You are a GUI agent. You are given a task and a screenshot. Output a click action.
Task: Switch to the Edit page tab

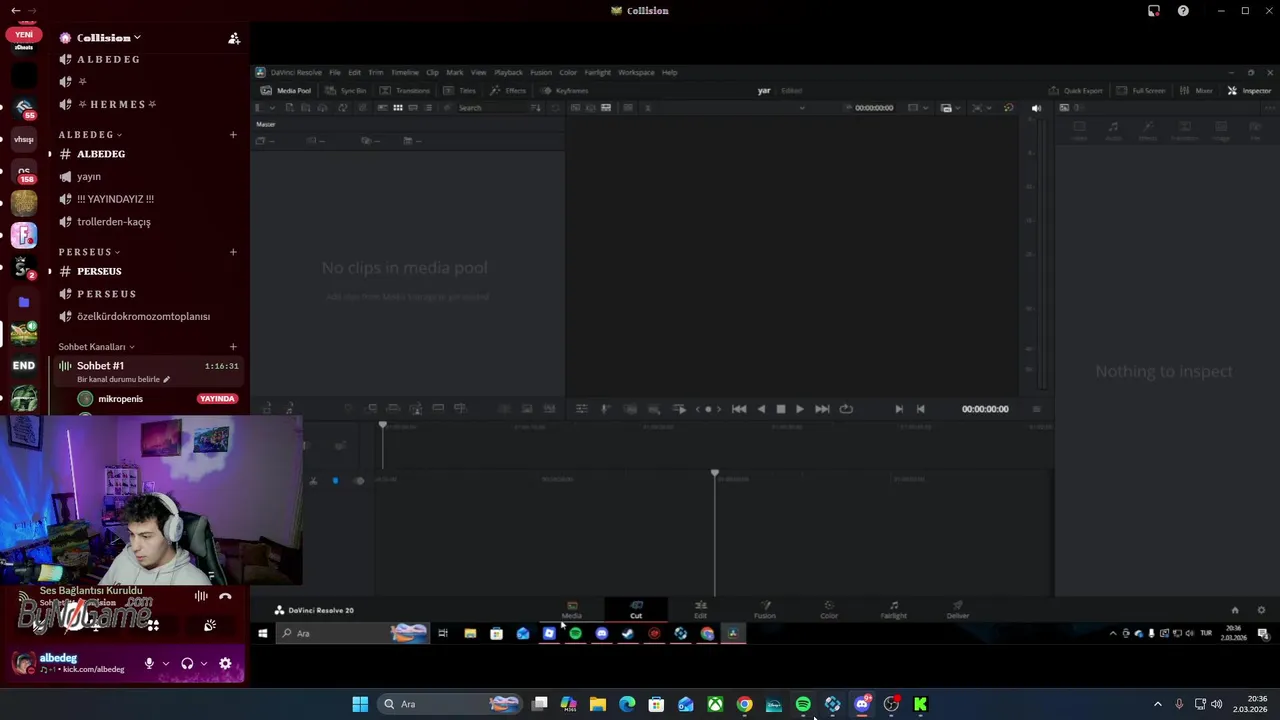[x=700, y=610]
